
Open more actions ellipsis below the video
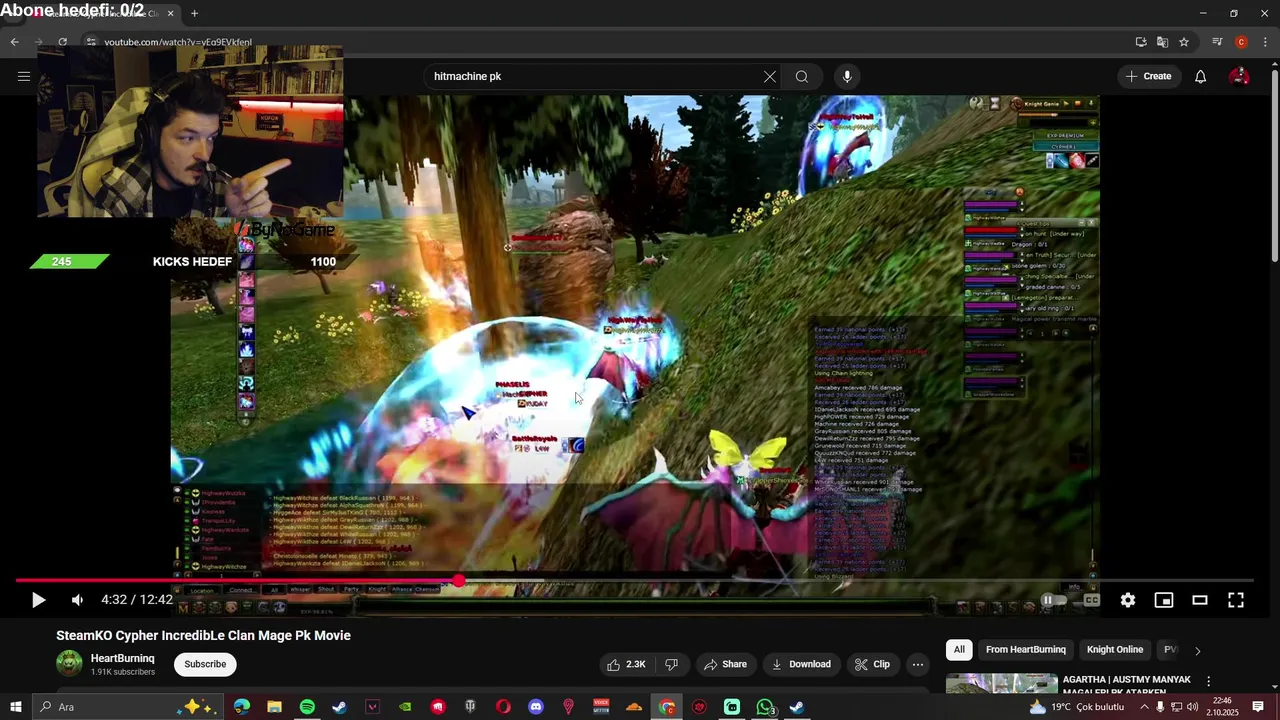pos(918,664)
